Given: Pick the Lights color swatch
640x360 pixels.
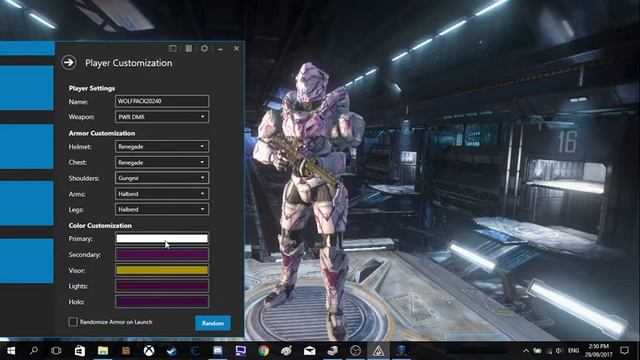Looking at the screenshot, I should (x=162, y=286).
